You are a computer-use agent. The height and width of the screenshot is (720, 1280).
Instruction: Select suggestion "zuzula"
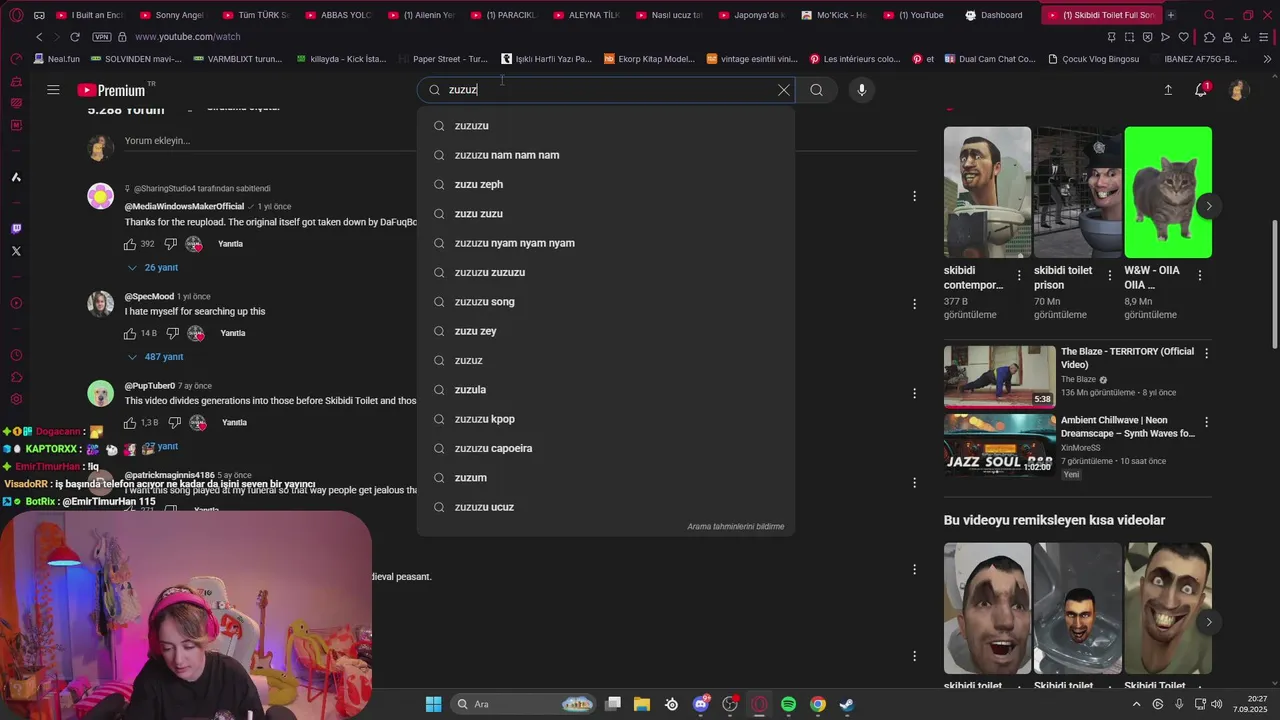click(606, 390)
